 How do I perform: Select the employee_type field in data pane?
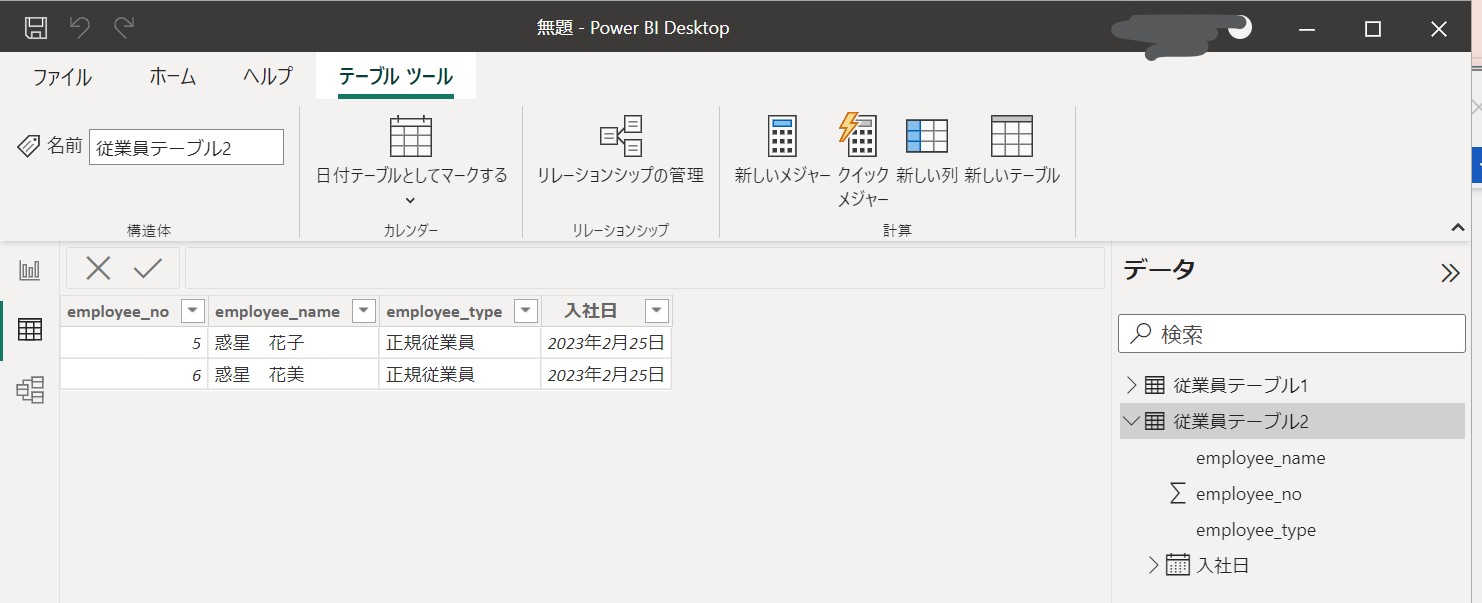tap(1256, 530)
